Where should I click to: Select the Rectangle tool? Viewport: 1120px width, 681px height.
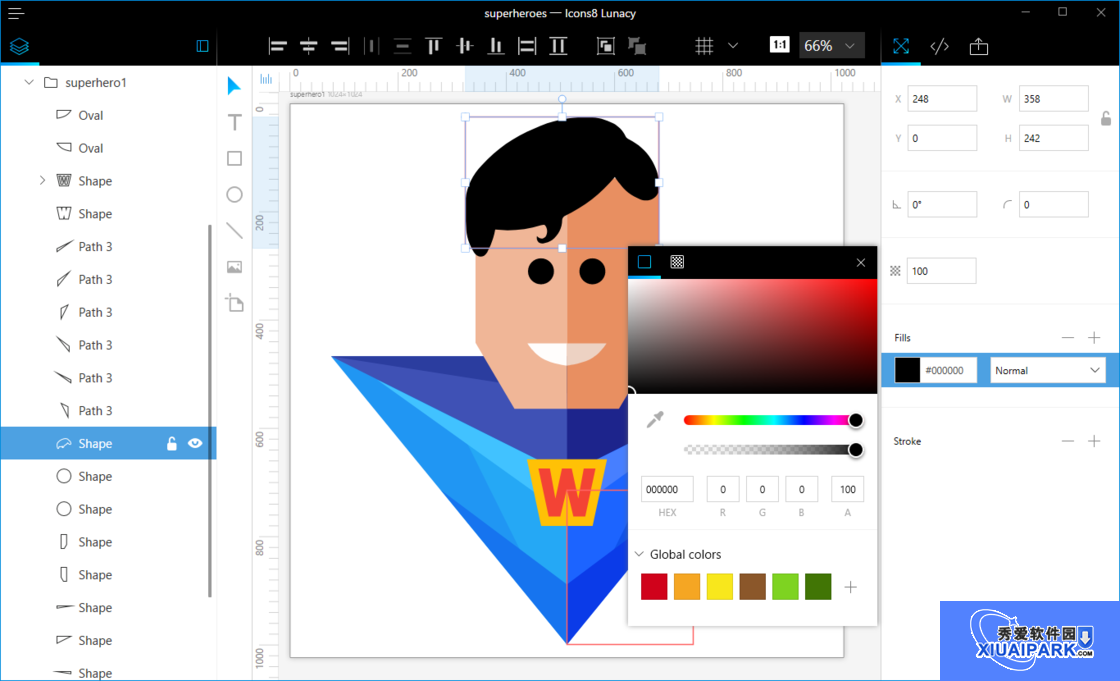pos(234,158)
